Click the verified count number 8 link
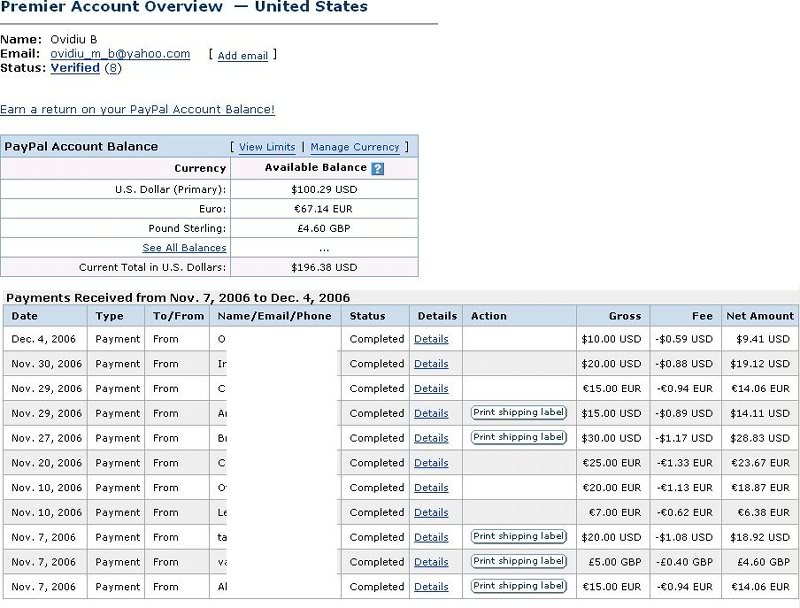Screen dimensions: 800x608 (x=113, y=68)
